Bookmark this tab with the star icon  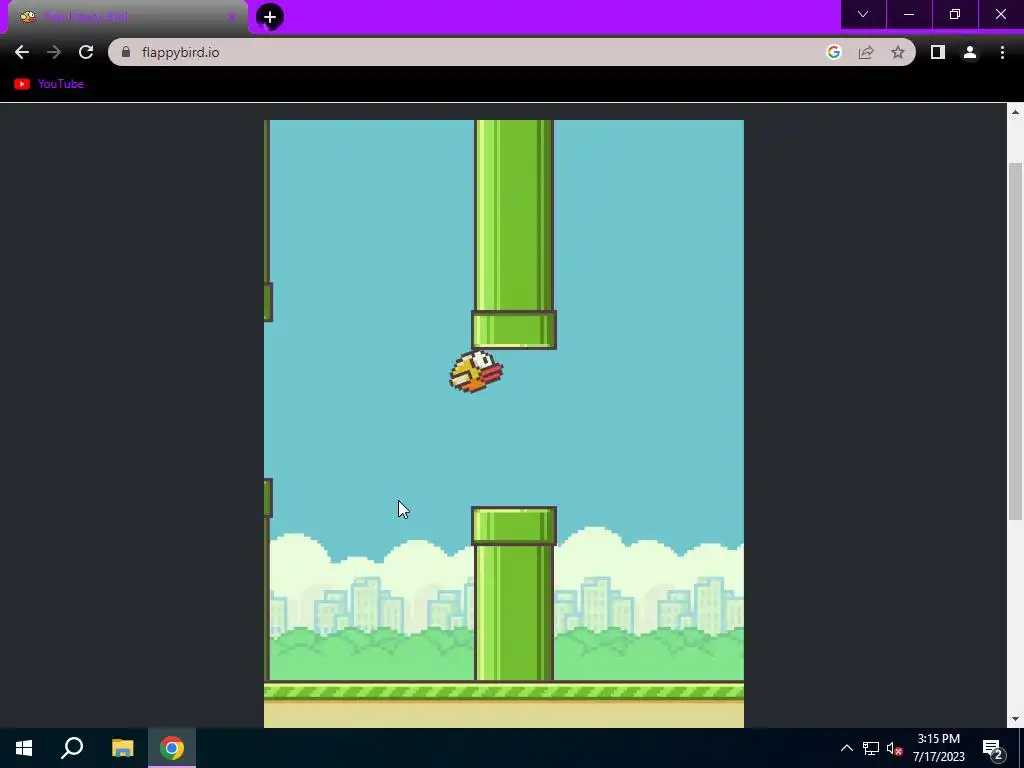click(898, 52)
